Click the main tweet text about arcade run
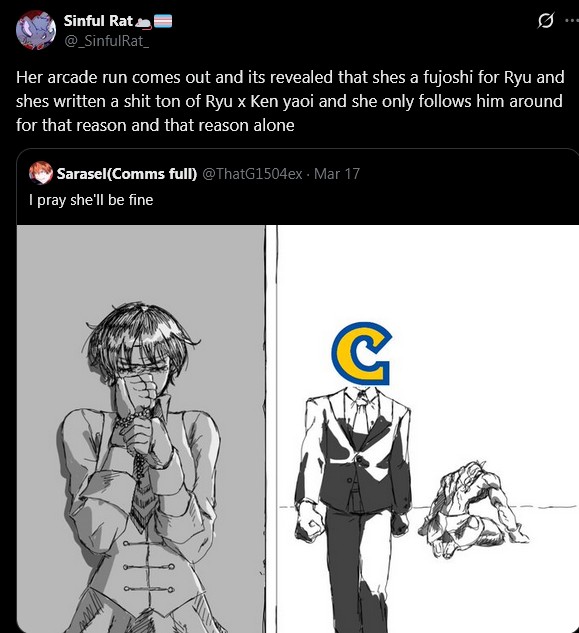The height and width of the screenshot is (633, 579). [290, 101]
